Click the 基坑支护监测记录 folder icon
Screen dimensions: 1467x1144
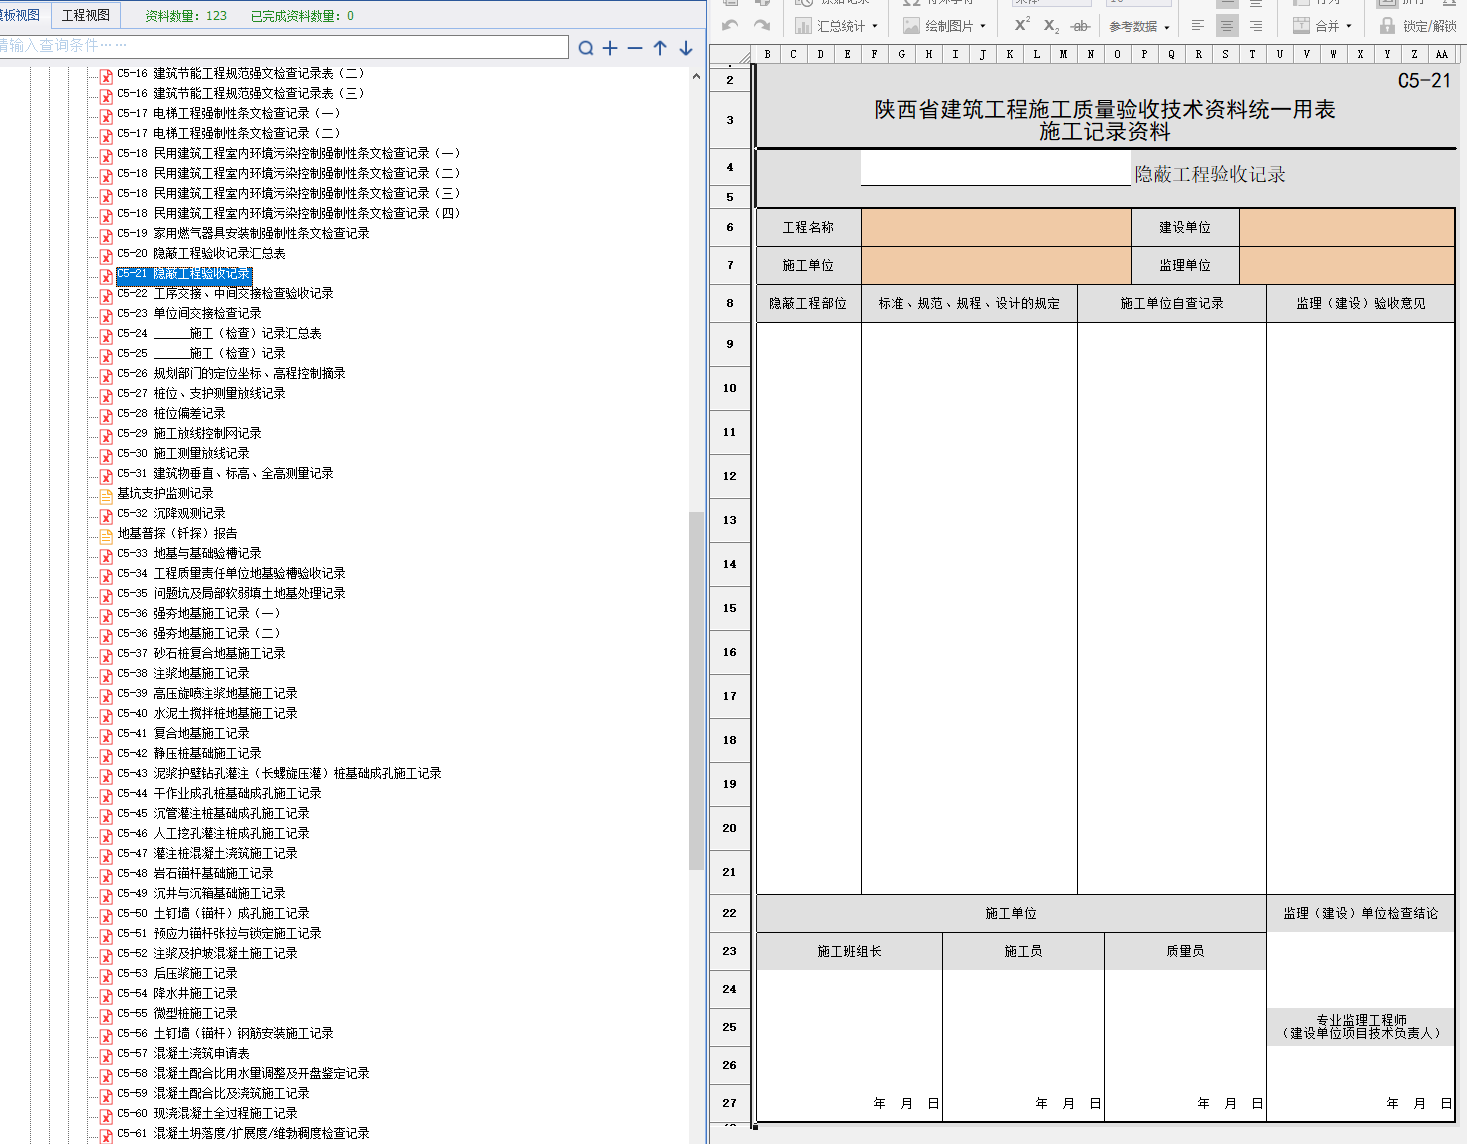pyautogui.click(x=106, y=495)
